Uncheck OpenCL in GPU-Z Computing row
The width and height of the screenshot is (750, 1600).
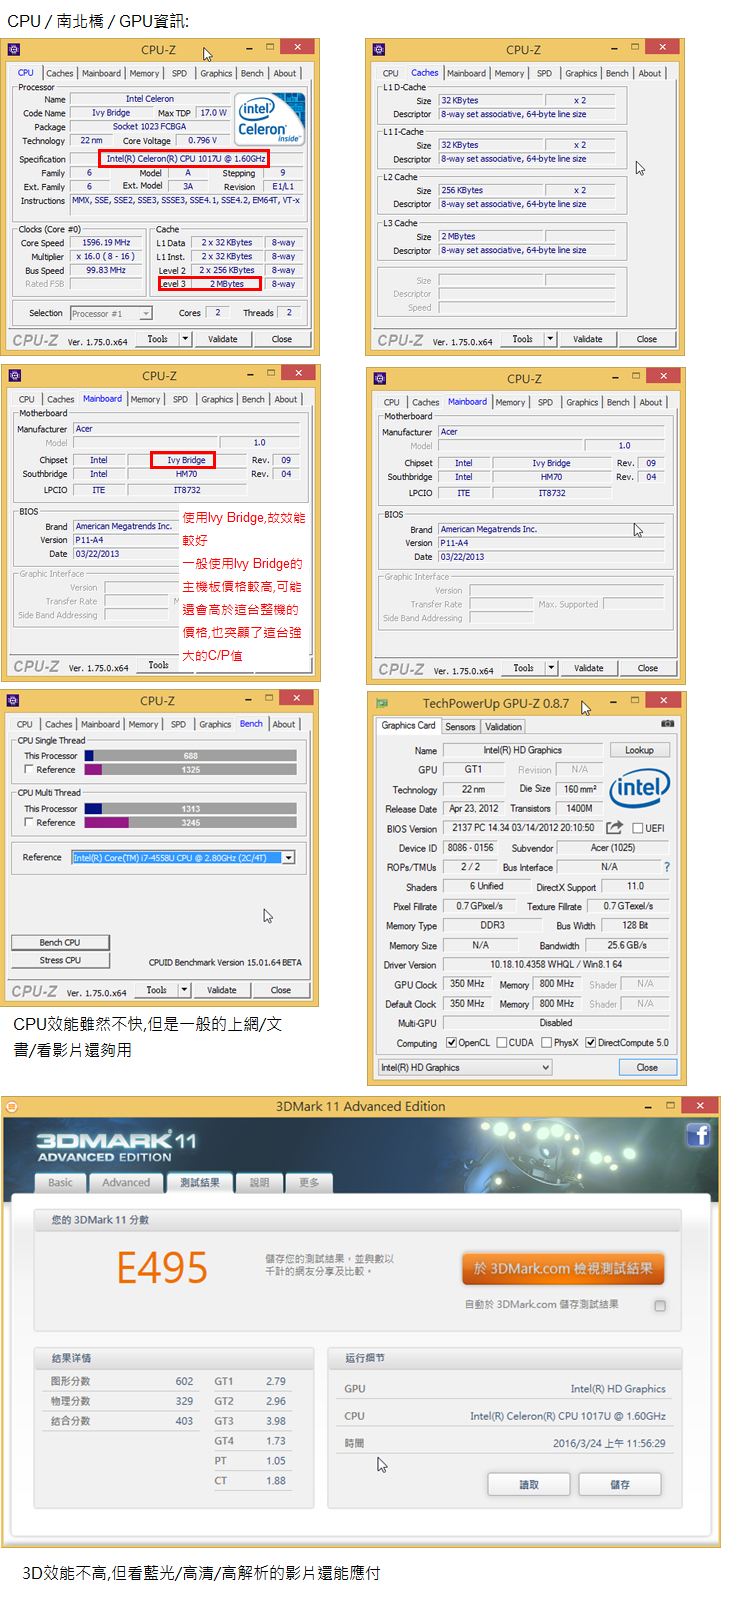point(451,1043)
